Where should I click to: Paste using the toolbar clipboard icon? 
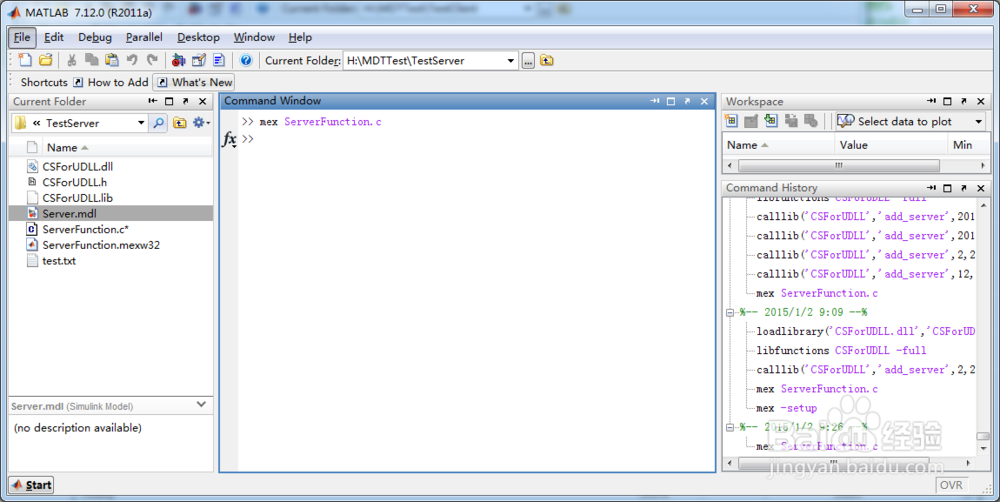112,60
